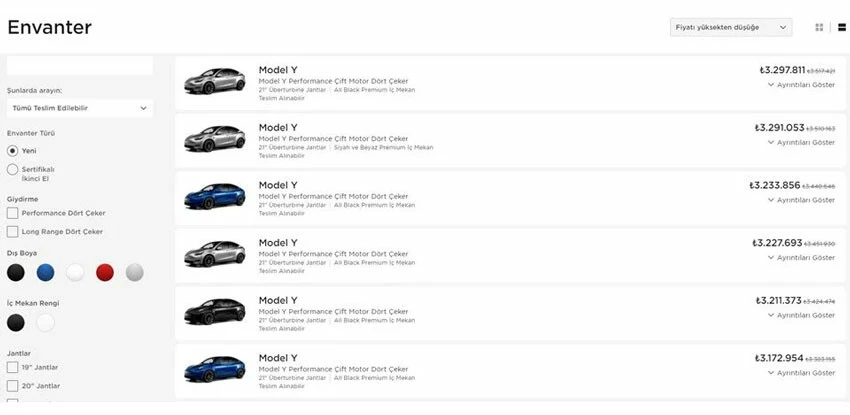Tick the 19" Jantlar checkbox
Screen dimensions: 850x415
[12, 367]
